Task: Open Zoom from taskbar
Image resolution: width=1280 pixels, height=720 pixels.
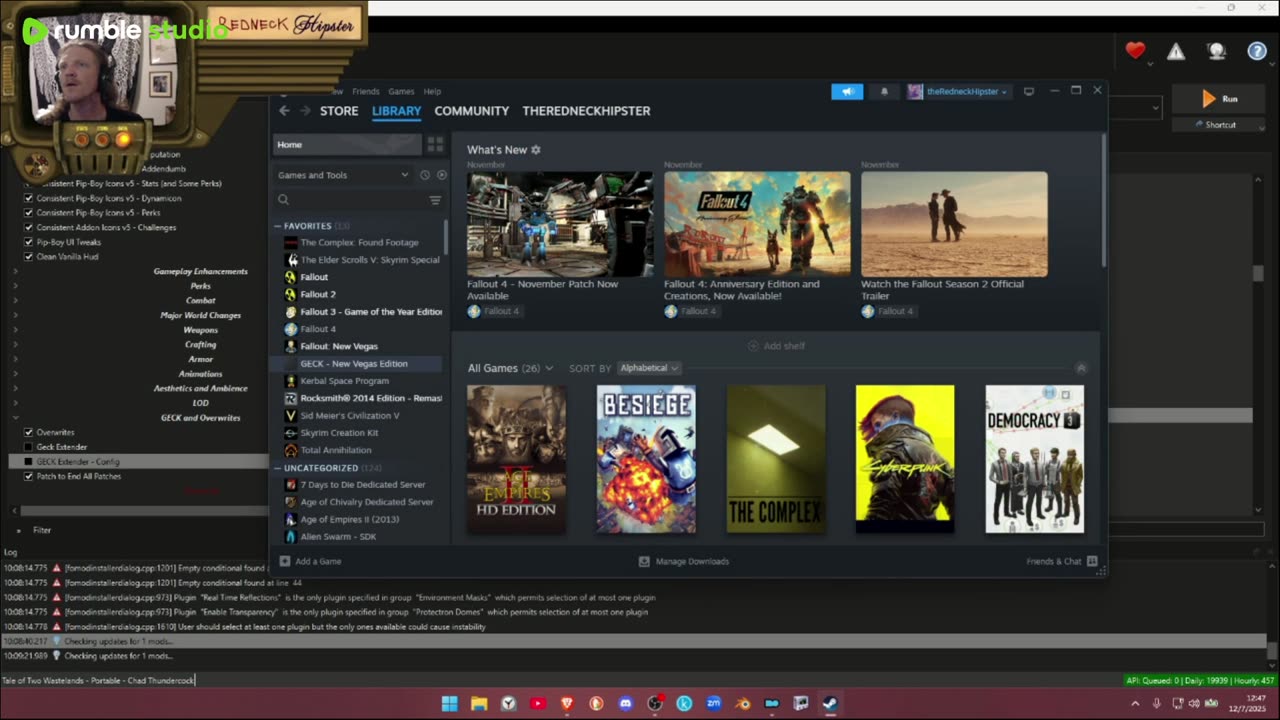Action: pyautogui.click(x=713, y=703)
